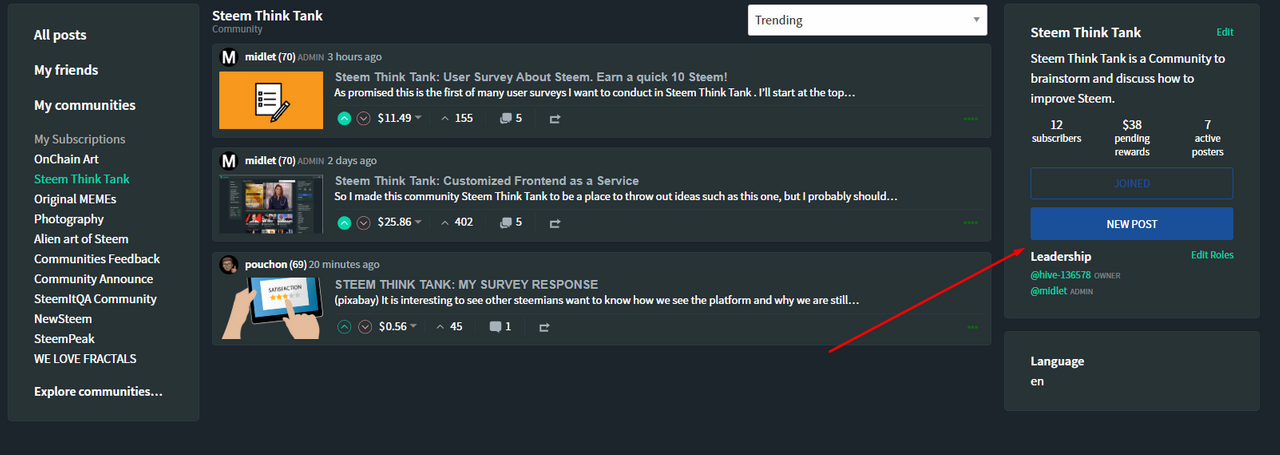The image size is (1280, 455).
Task: Expand the $25.86 payout details
Action: click(x=400, y=222)
